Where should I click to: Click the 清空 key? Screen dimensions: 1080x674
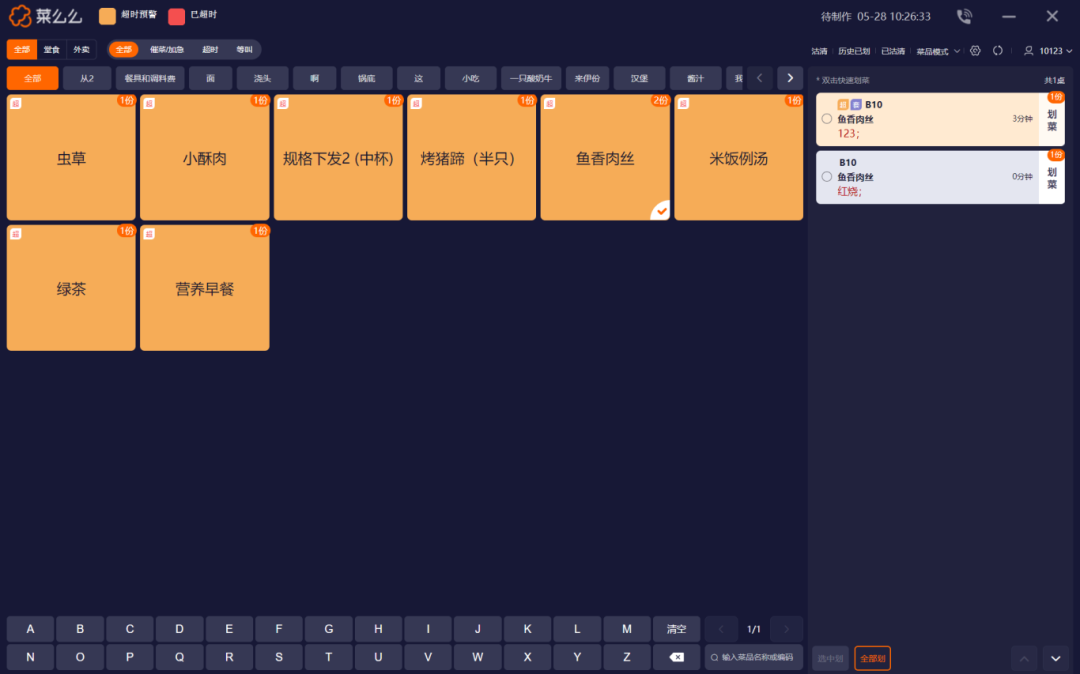pyautogui.click(x=676, y=629)
